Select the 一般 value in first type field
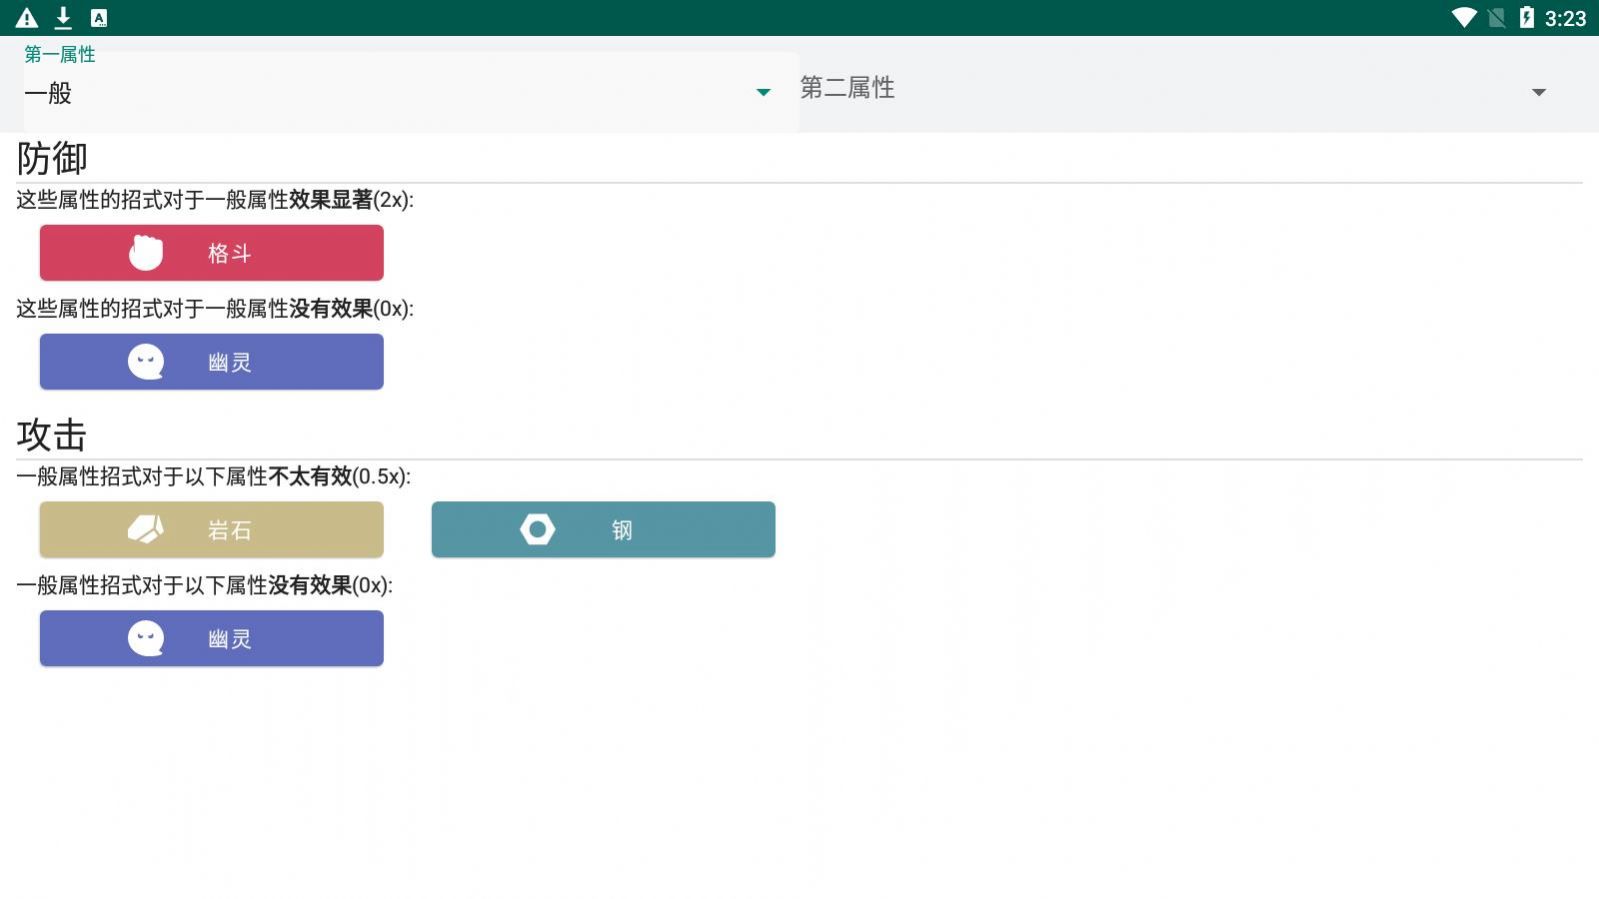This screenshot has width=1599, height=899. [48, 94]
